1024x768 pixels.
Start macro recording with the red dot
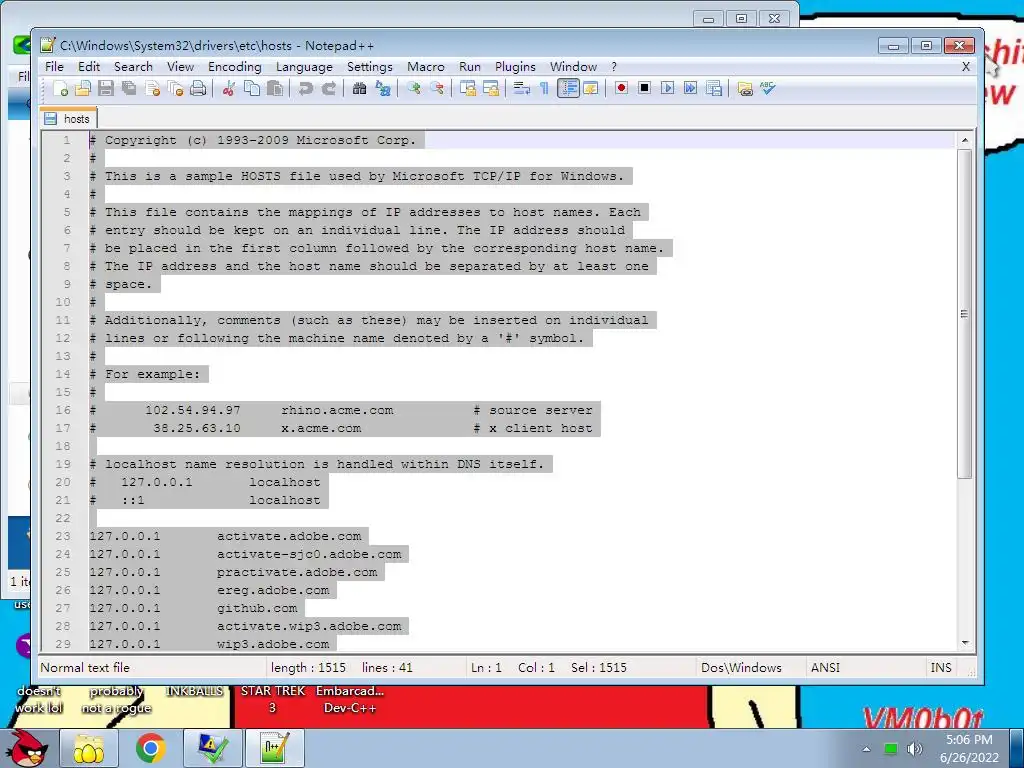point(621,88)
